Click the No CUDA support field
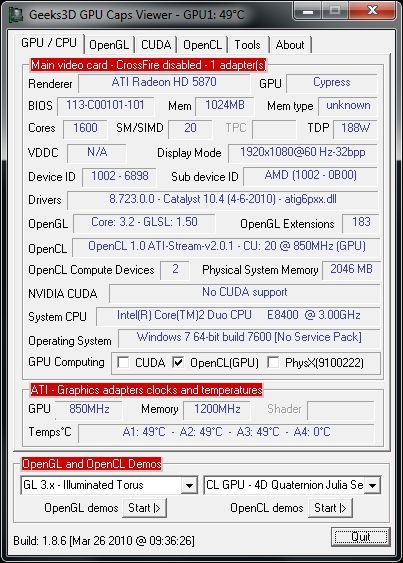 tap(244, 293)
